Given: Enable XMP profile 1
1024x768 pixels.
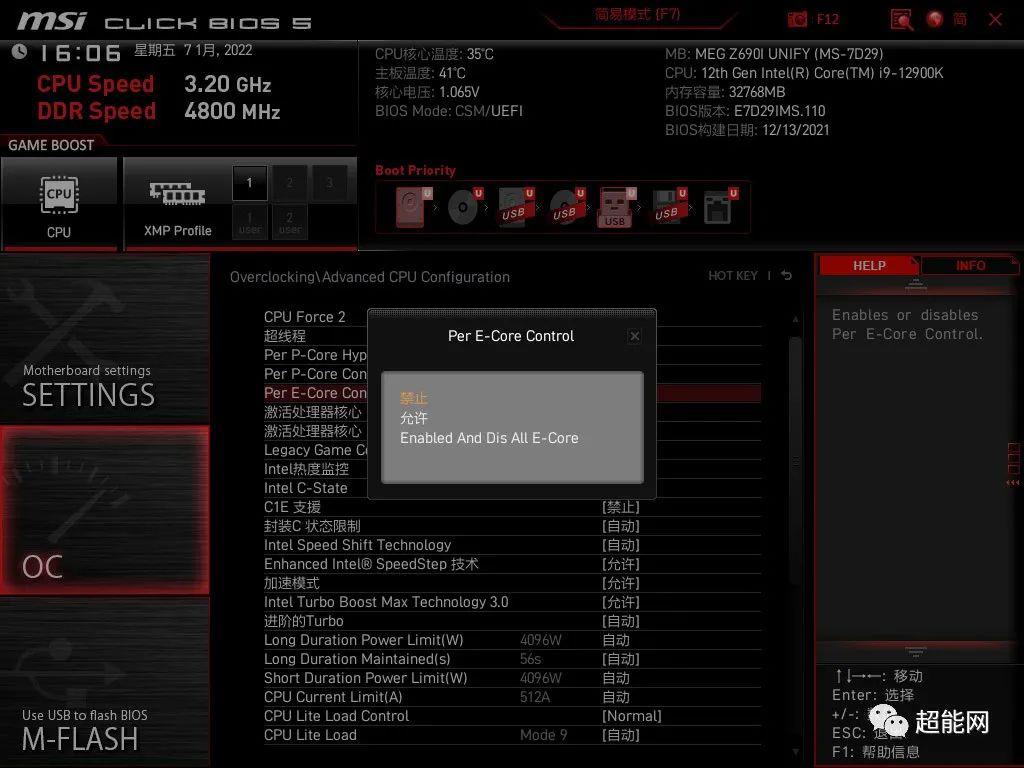Looking at the screenshot, I should (250, 183).
